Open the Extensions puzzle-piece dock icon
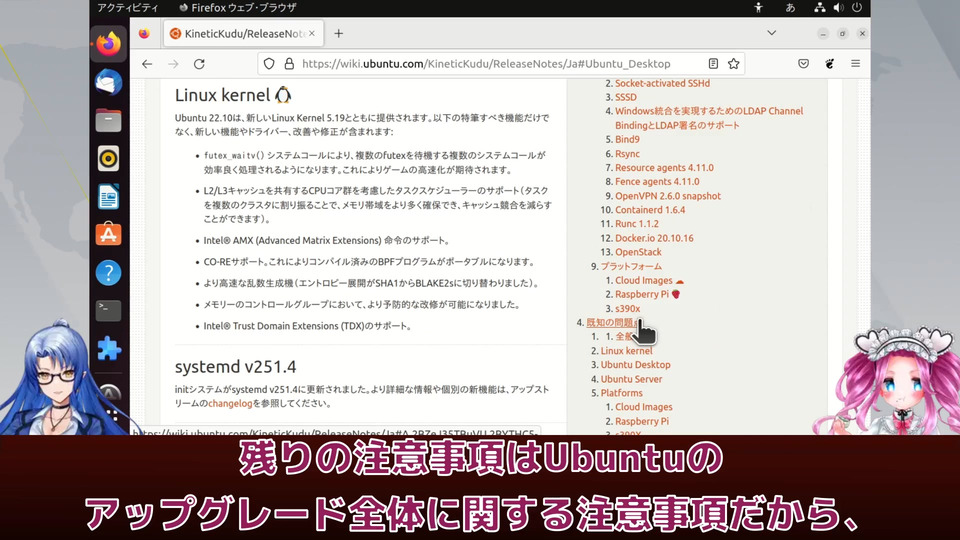The height and width of the screenshot is (540, 960). (108, 349)
